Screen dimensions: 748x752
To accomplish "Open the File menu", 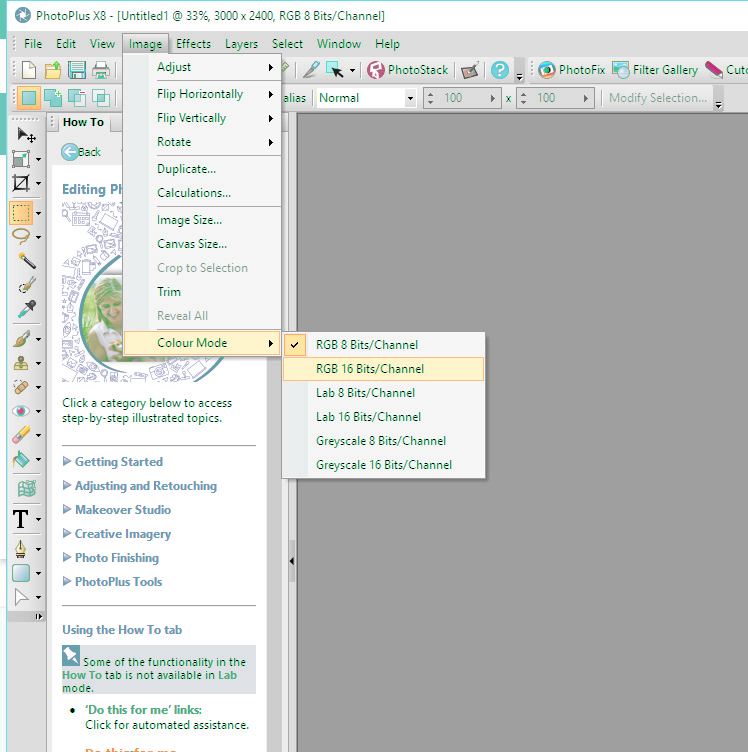I will coord(33,44).
